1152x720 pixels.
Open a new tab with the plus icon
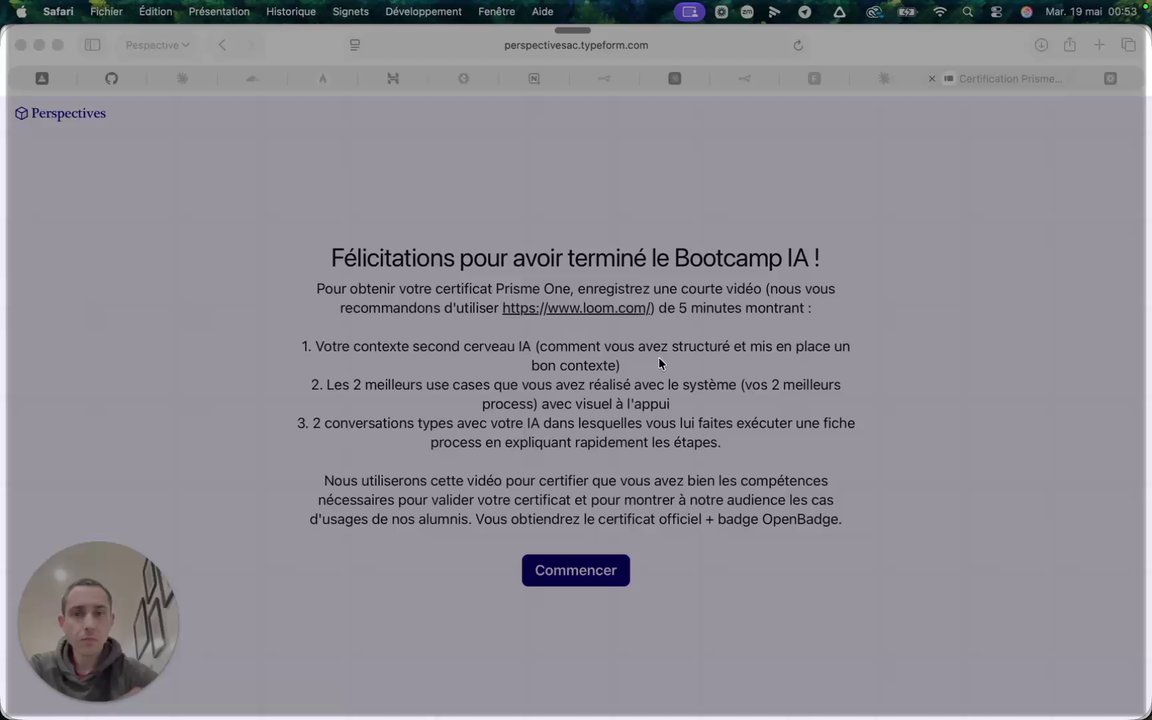[x=1099, y=45]
